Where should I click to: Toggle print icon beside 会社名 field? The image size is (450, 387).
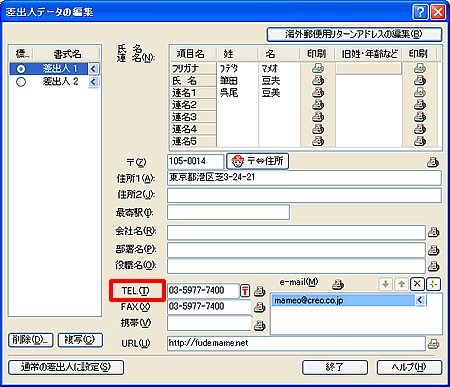[433, 232]
